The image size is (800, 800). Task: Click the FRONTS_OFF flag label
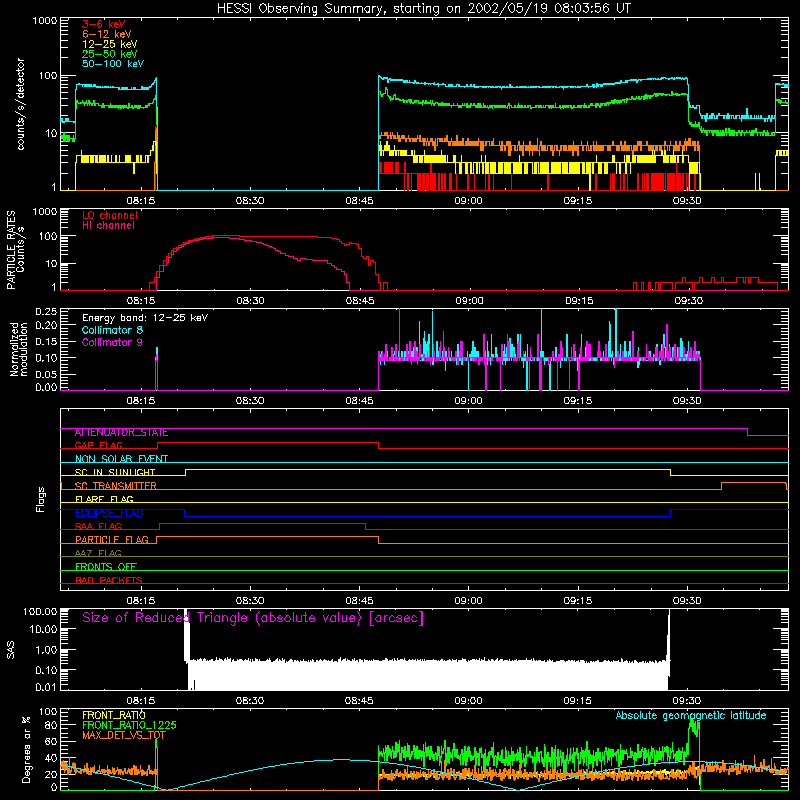106,567
